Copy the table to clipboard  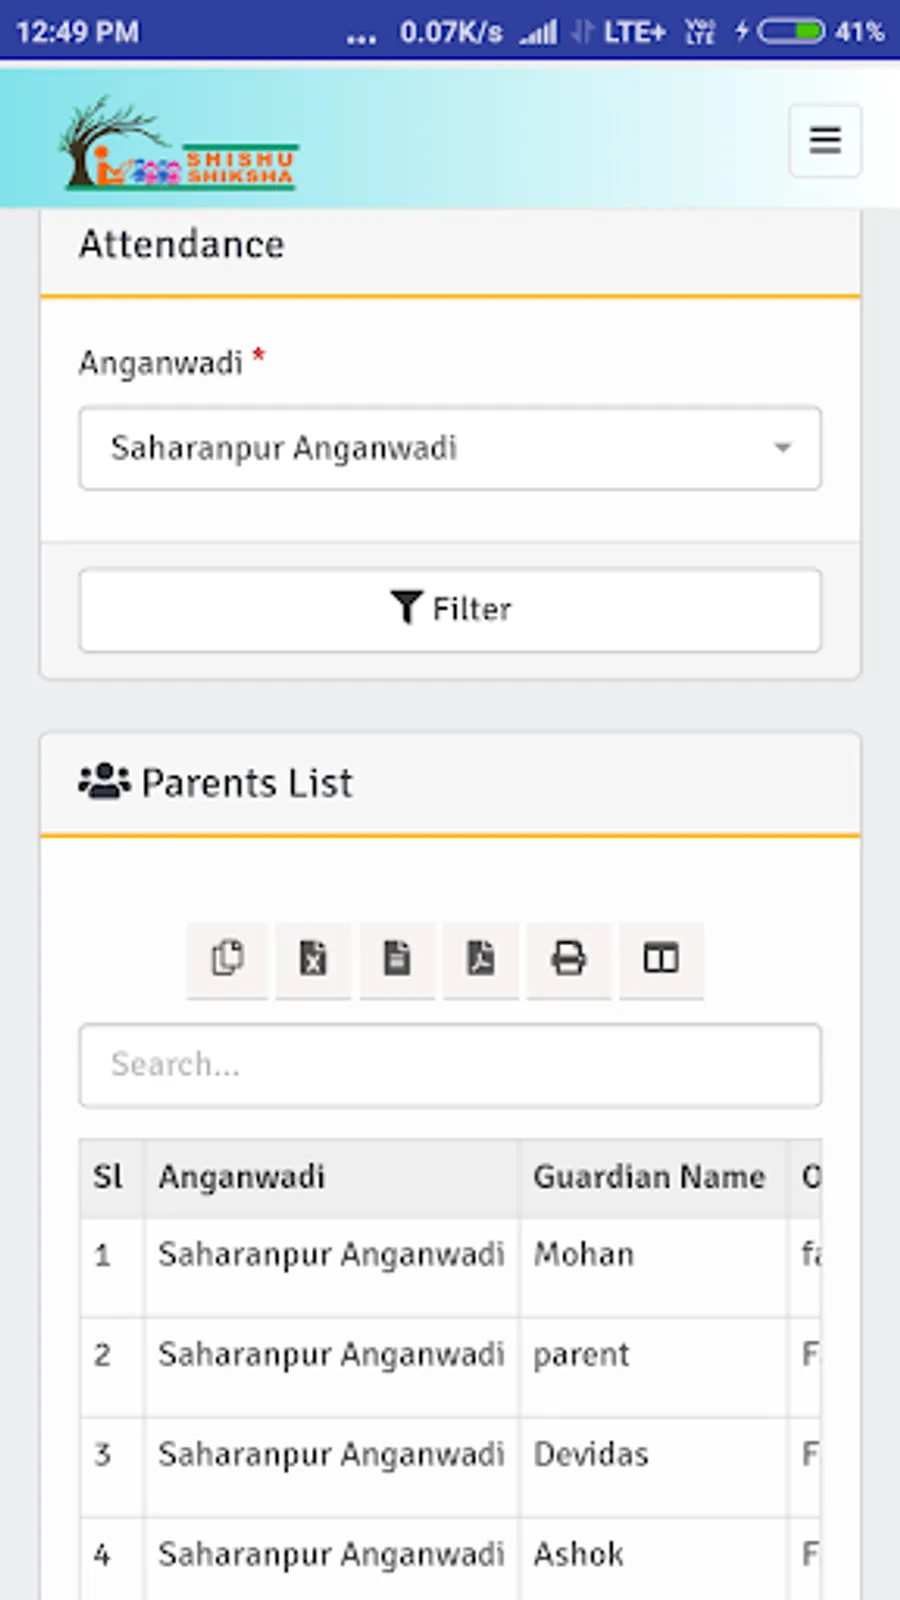click(227, 959)
